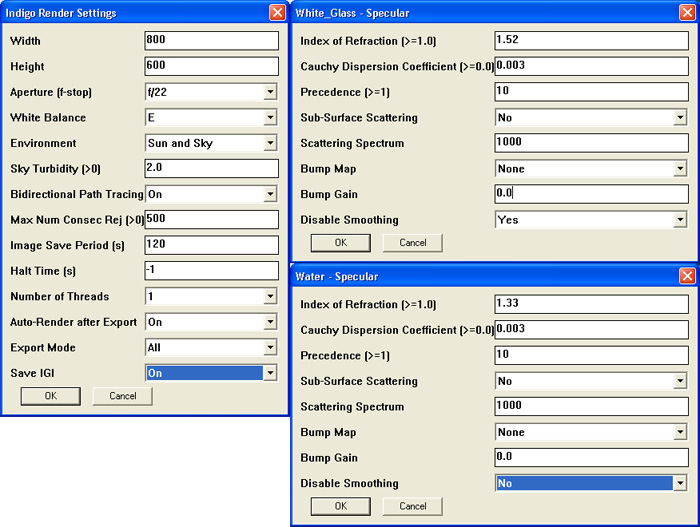The width and height of the screenshot is (700, 527).
Task: Click the Halt Time field
Action: (x=212, y=271)
